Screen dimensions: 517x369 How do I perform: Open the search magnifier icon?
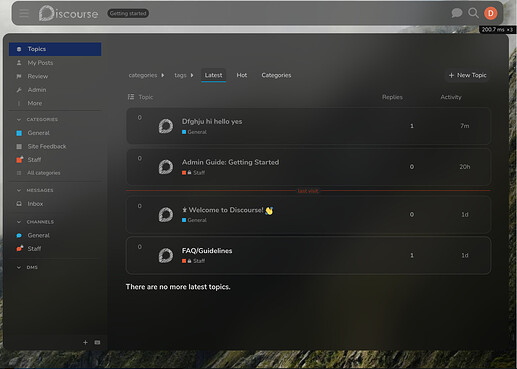(473, 13)
